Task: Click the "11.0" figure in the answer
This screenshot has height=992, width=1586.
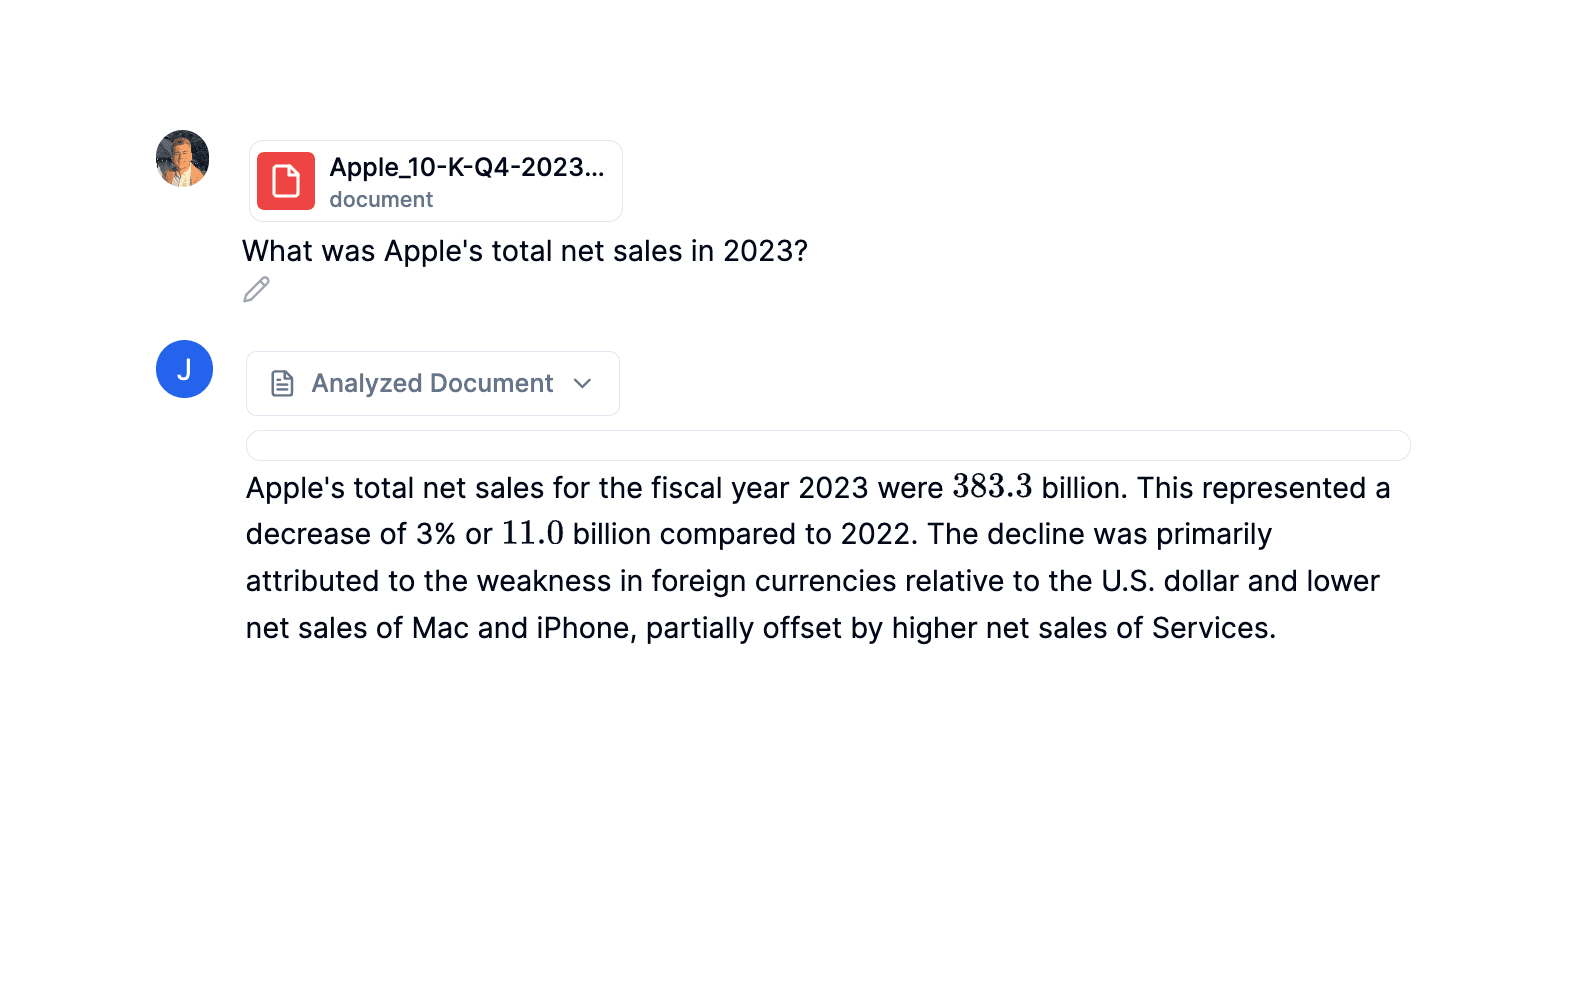Action: 532,534
